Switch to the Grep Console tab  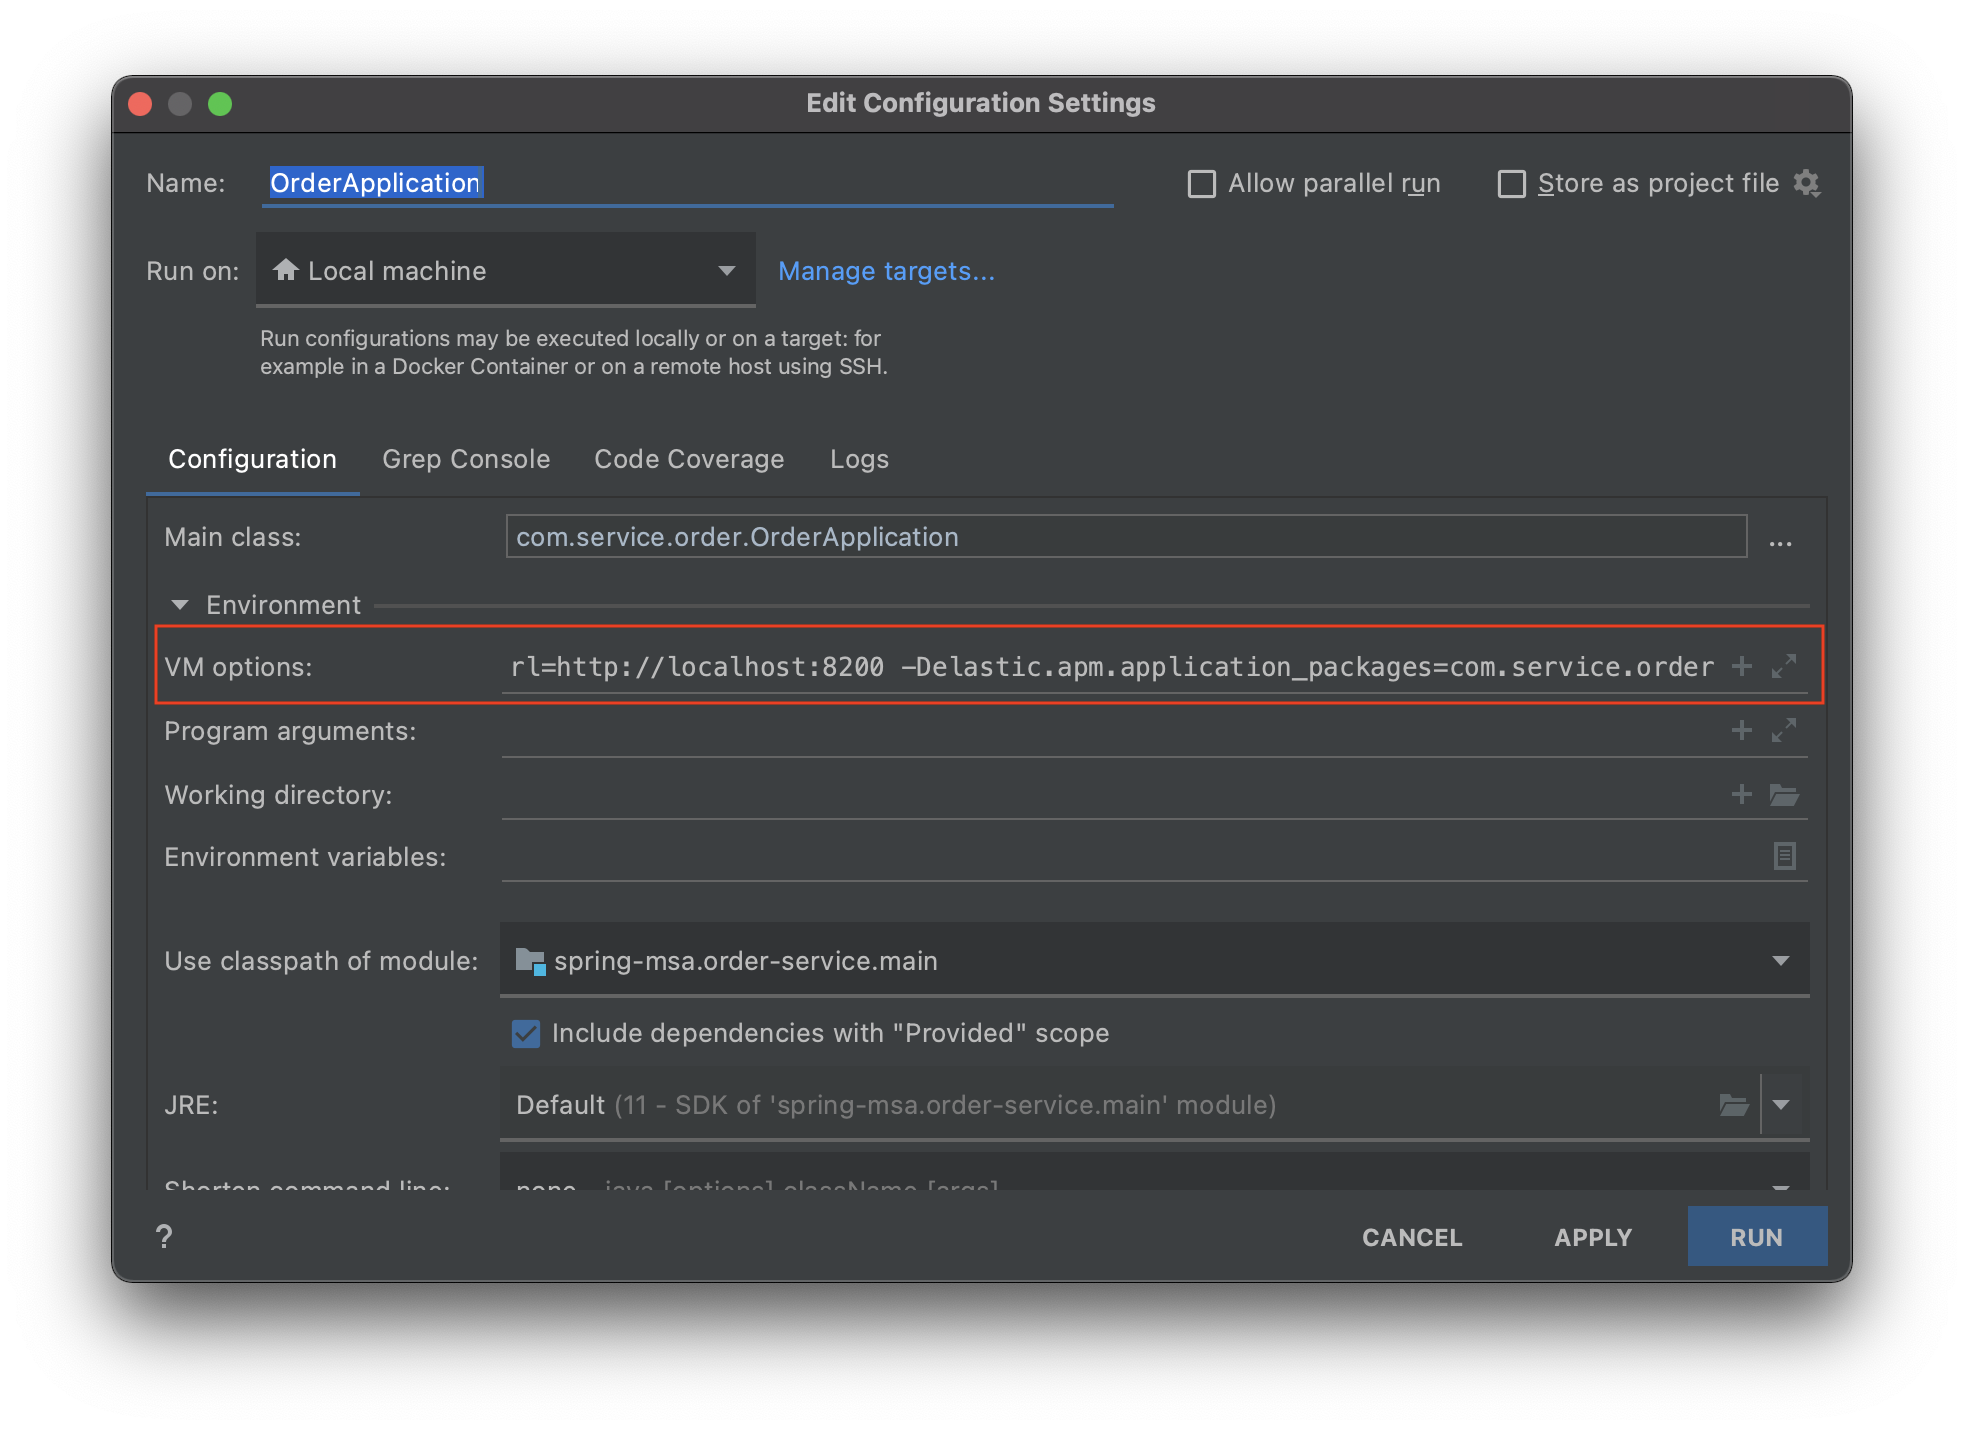point(466,459)
